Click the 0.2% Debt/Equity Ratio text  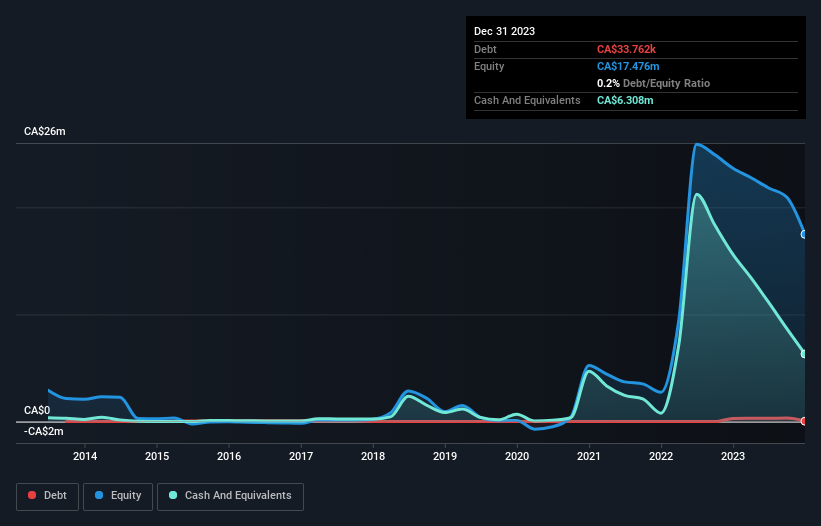[x=653, y=83]
